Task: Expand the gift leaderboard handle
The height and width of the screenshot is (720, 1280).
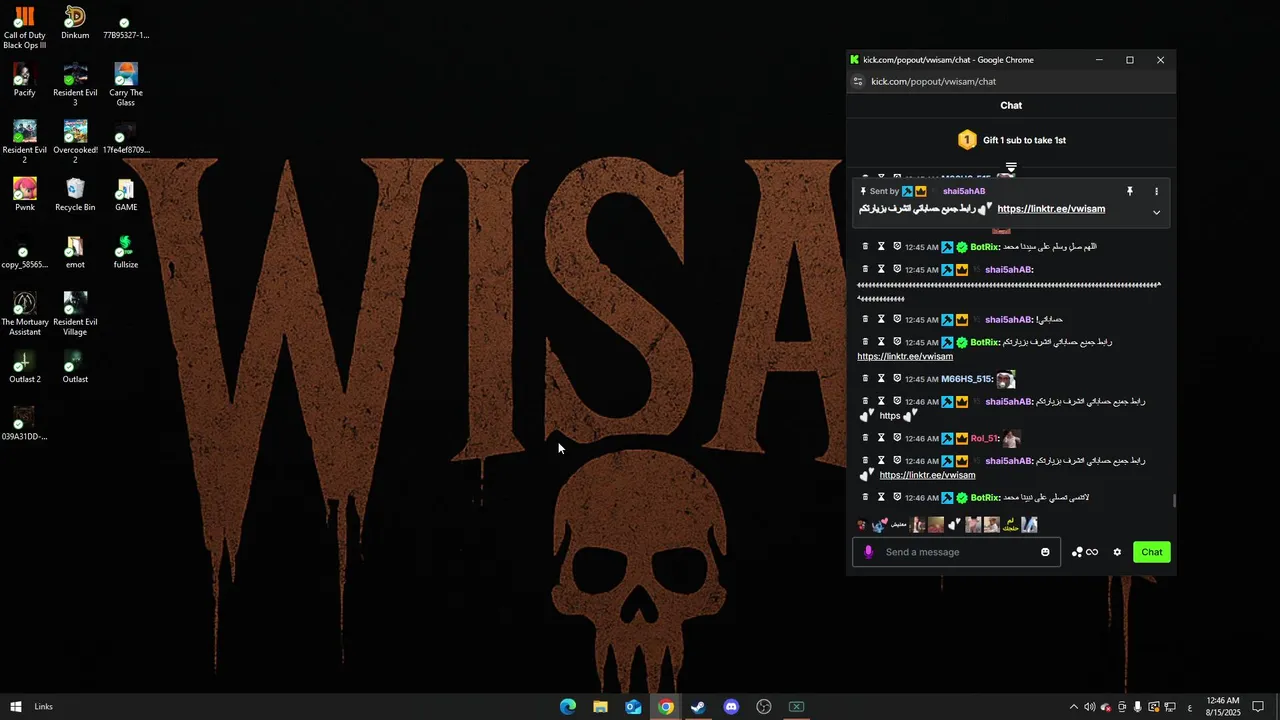Action: [1011, 167]
